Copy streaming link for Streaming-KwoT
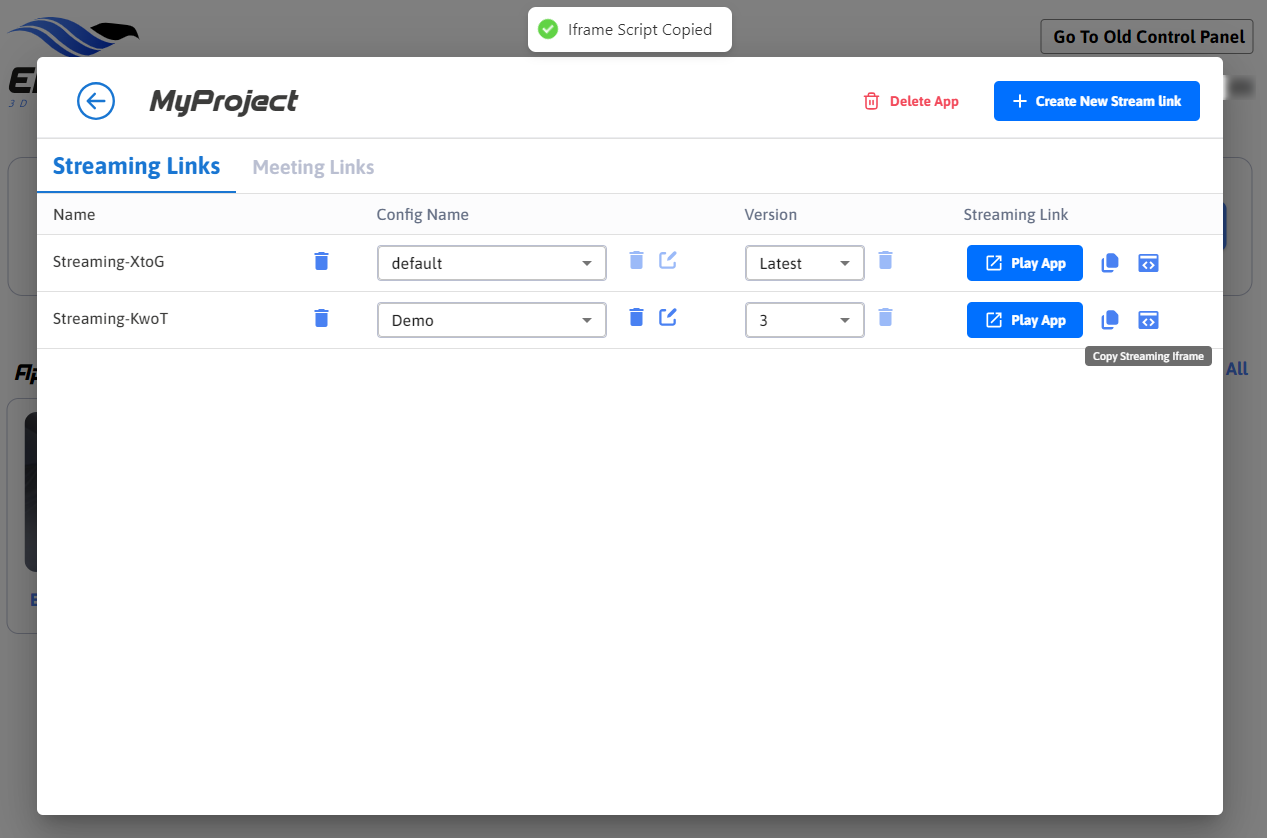Image resolution: width=1267 pixels, height=838 pixels. [x=1109, y=321]
